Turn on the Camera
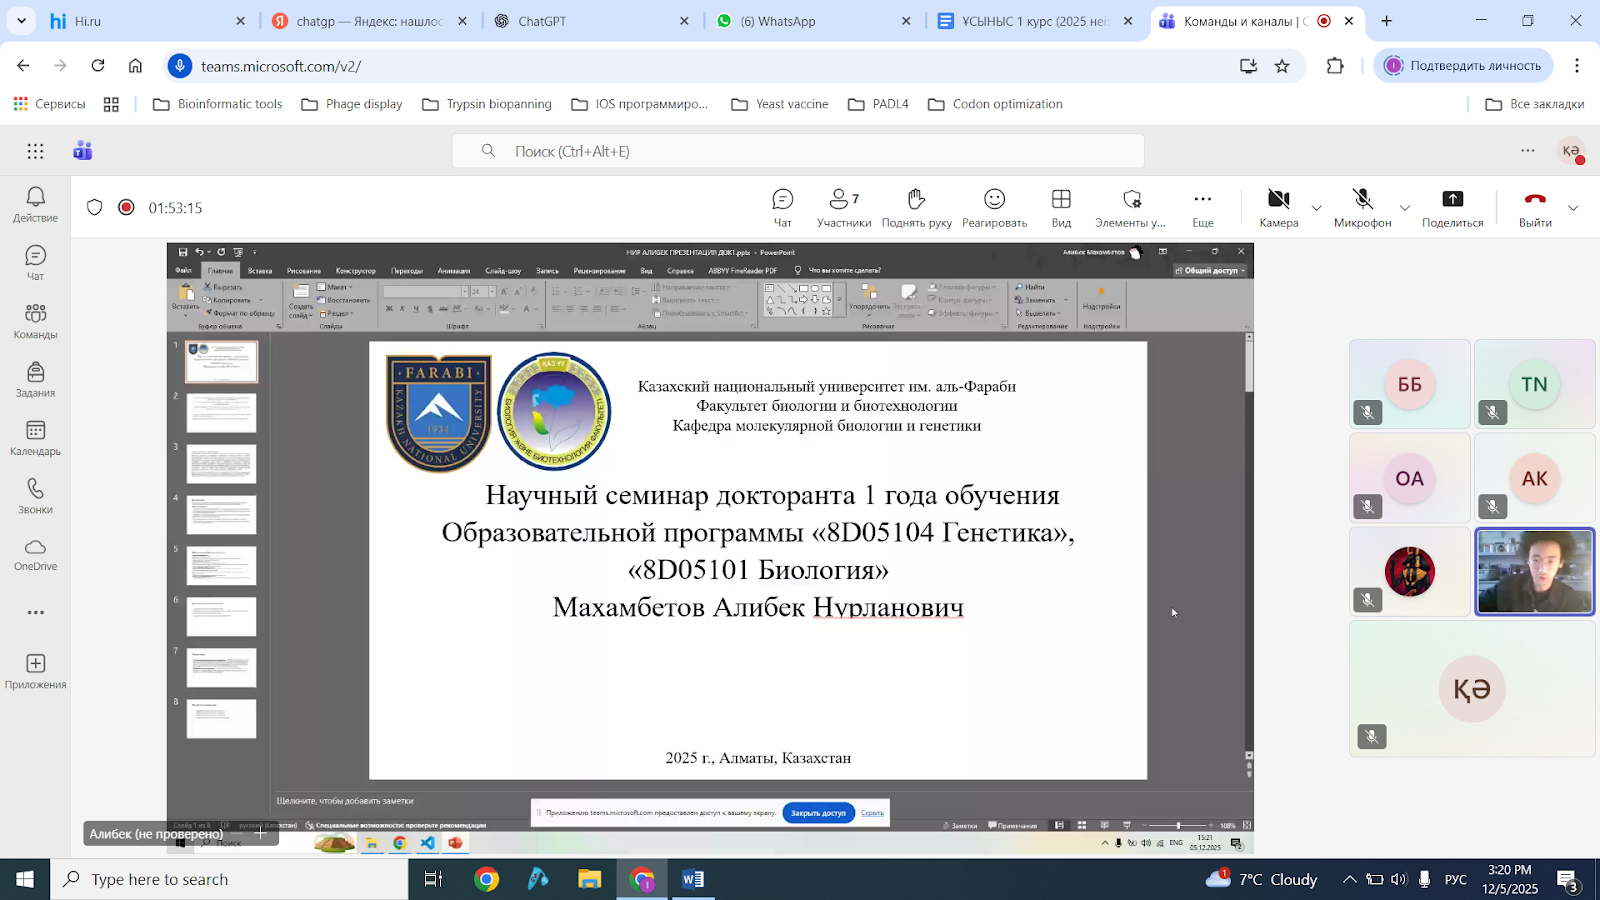1600x900 pixels. [x=1278, y=207]
